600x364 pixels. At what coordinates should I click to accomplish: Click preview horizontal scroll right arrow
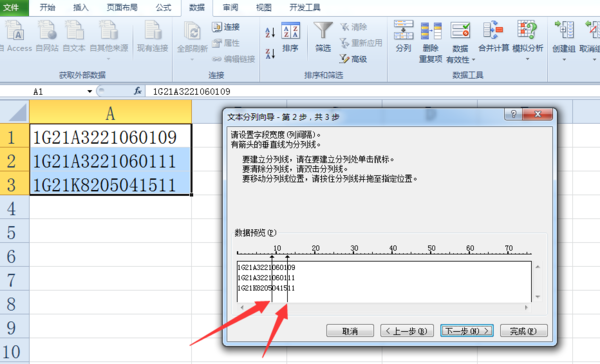click(x=526, y=307)
